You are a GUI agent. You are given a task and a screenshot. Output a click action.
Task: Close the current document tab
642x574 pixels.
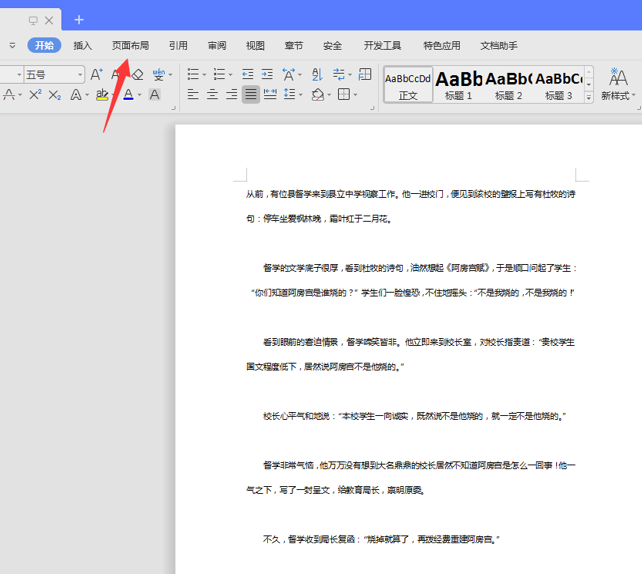pyautogui.click(x=49, y=20)
